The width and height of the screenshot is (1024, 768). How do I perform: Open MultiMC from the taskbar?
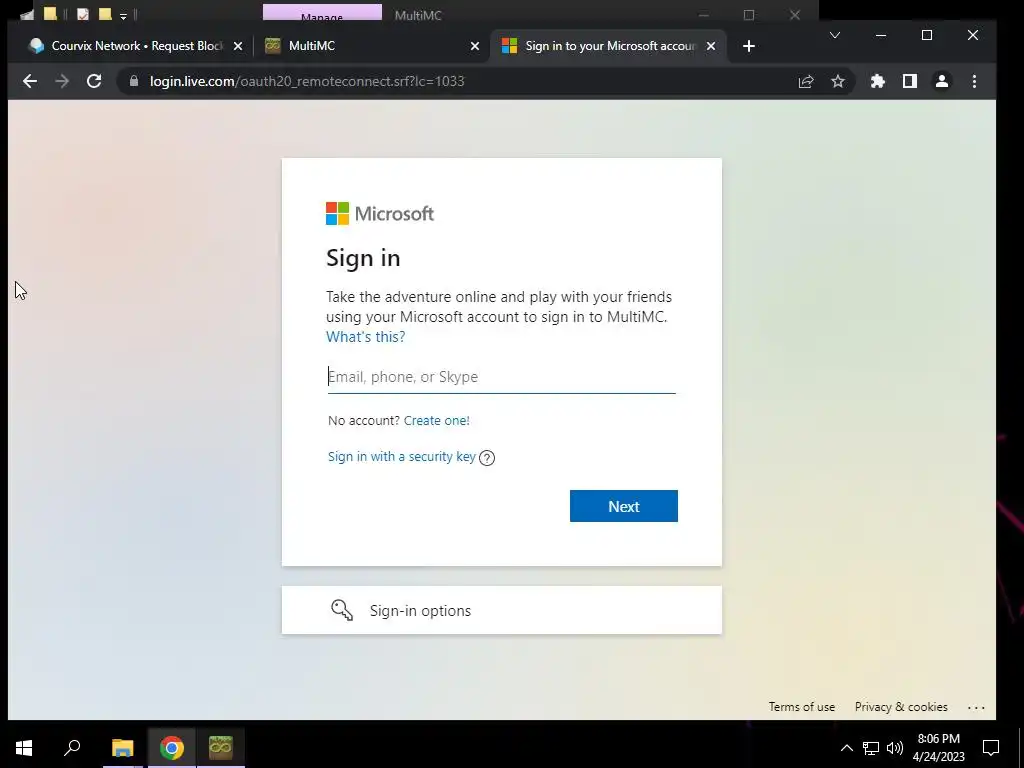[221, 748]
